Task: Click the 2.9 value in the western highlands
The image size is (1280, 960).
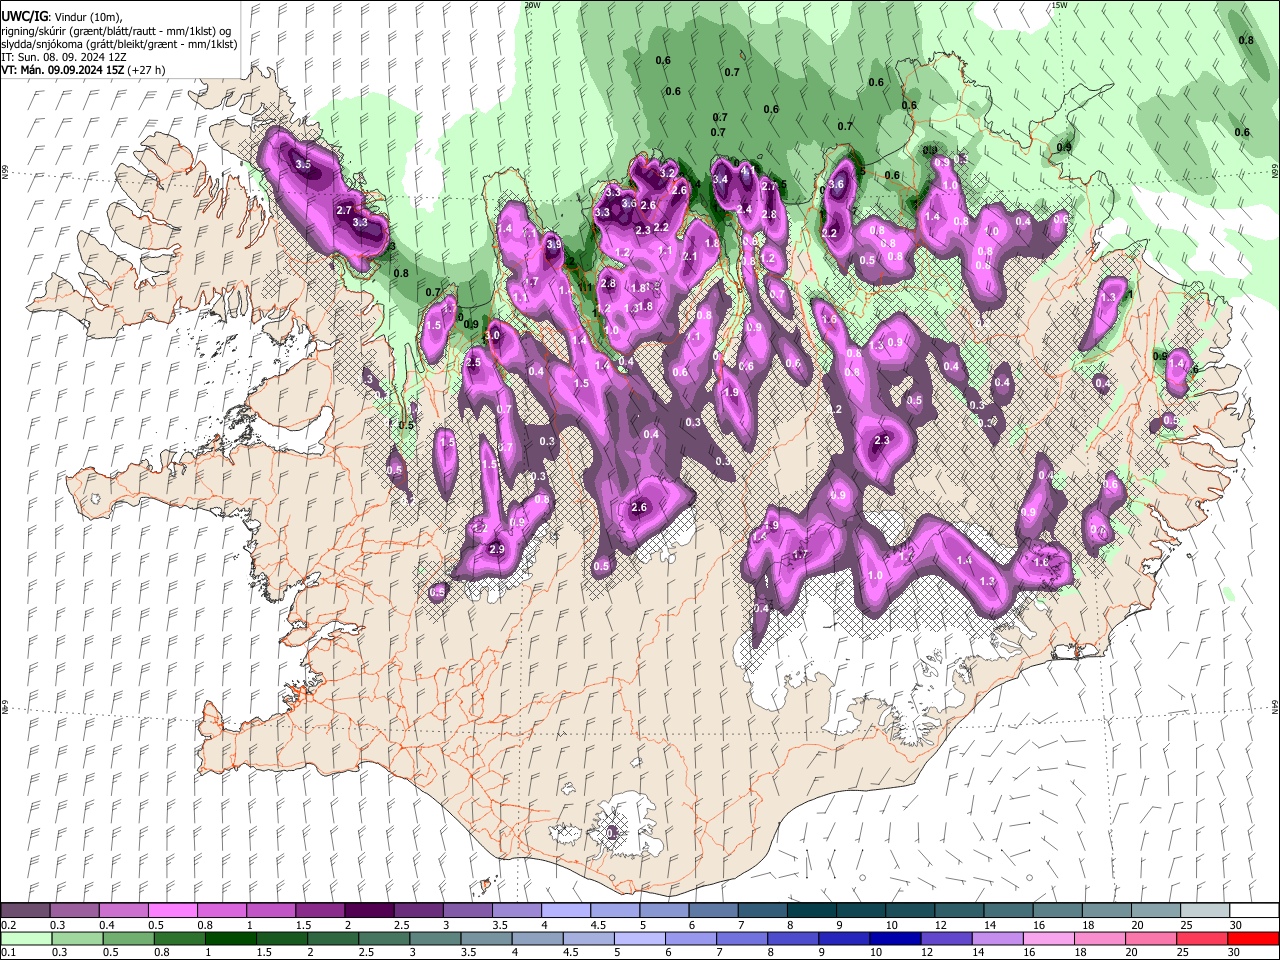Action: pos(497,549)
